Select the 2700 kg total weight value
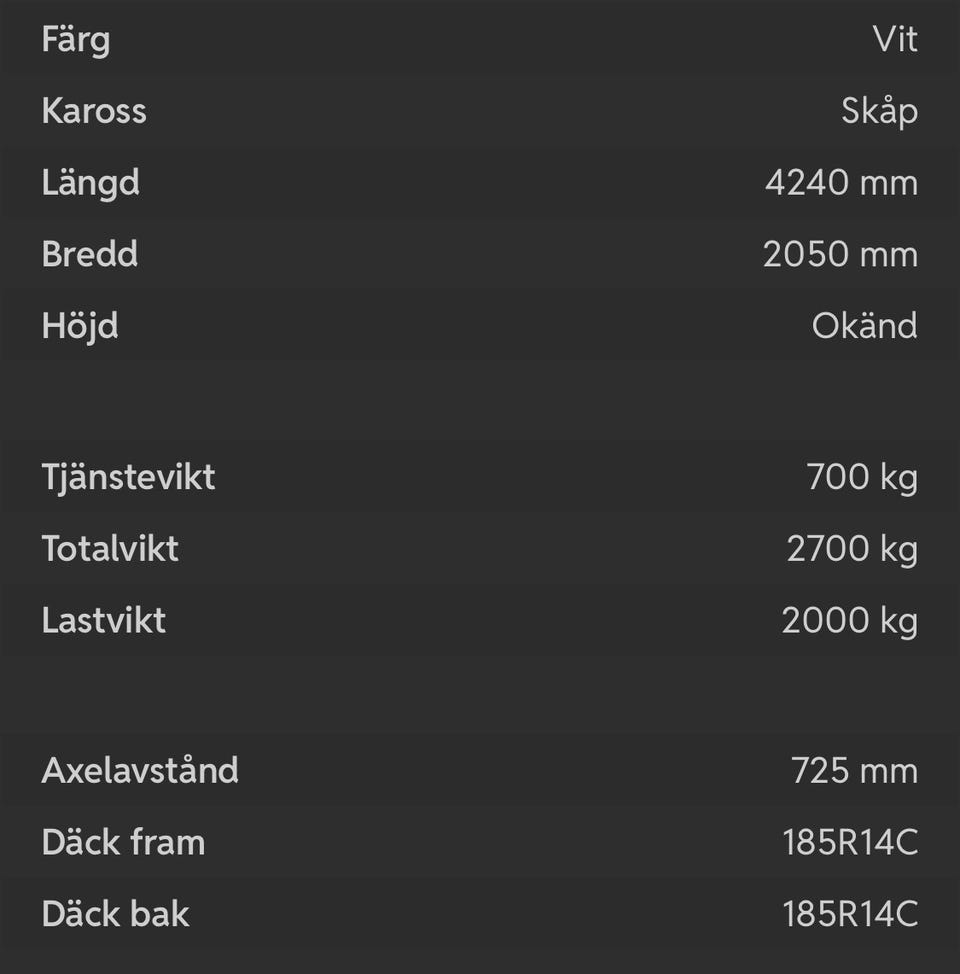The height and width of the screenshot is (974, 960). (852, 549)
